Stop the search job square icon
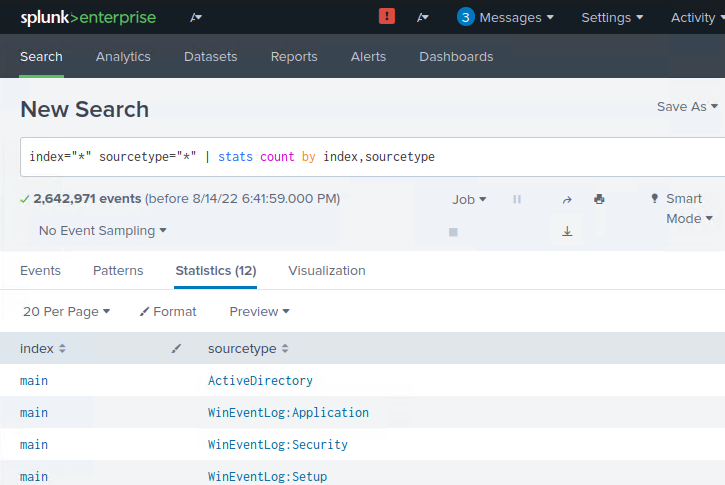This screenshot has height=485, width=725. [x=453, y=232]
